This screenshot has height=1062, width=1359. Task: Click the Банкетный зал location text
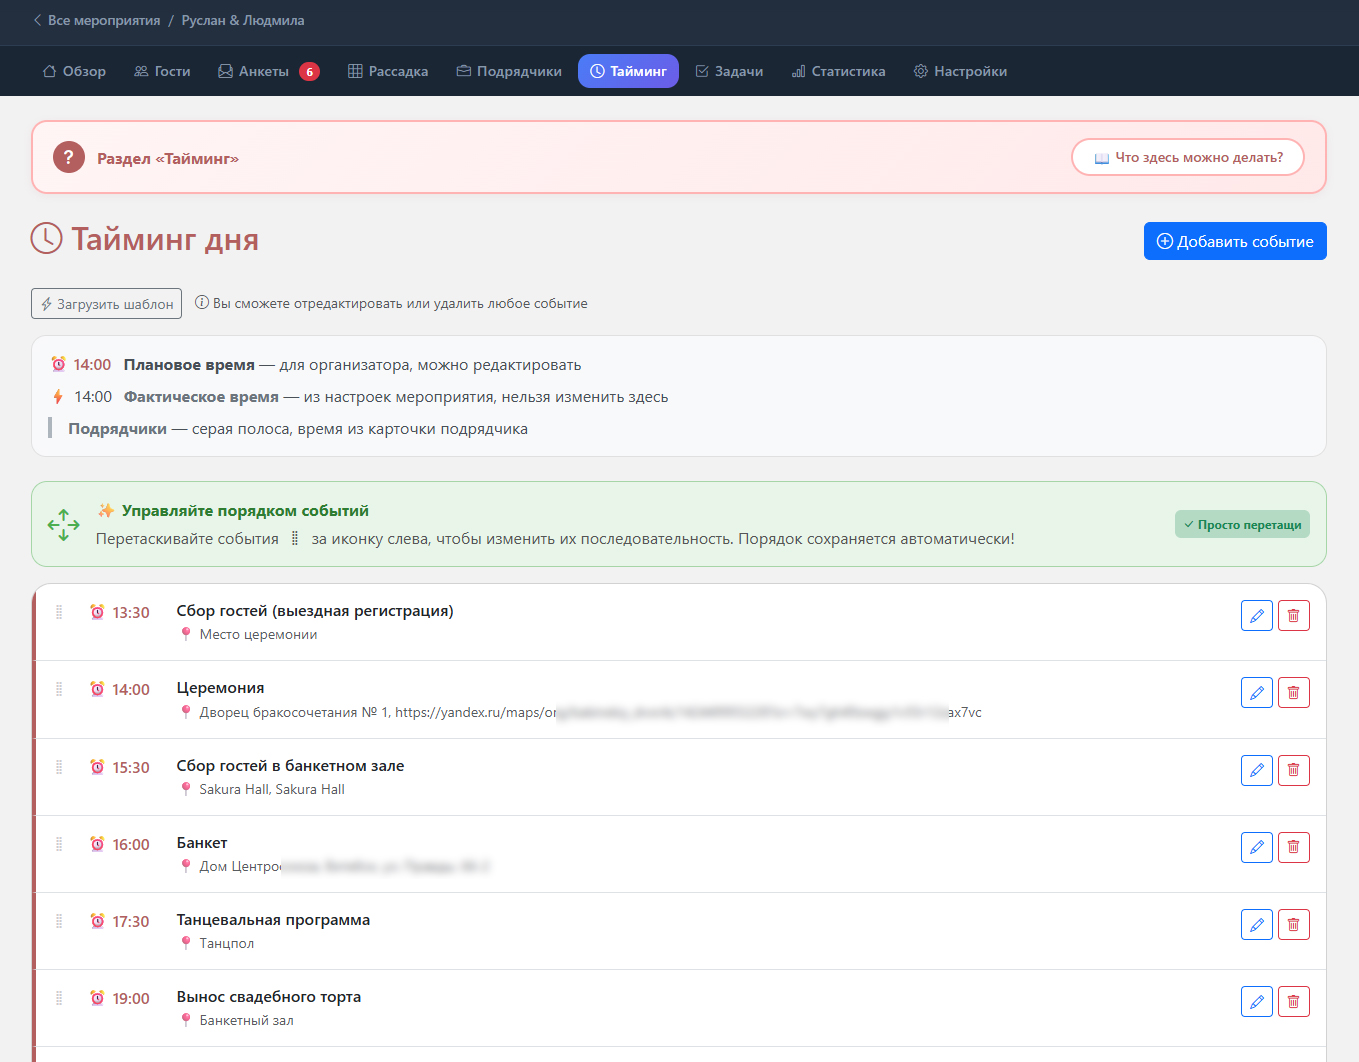247,1020
